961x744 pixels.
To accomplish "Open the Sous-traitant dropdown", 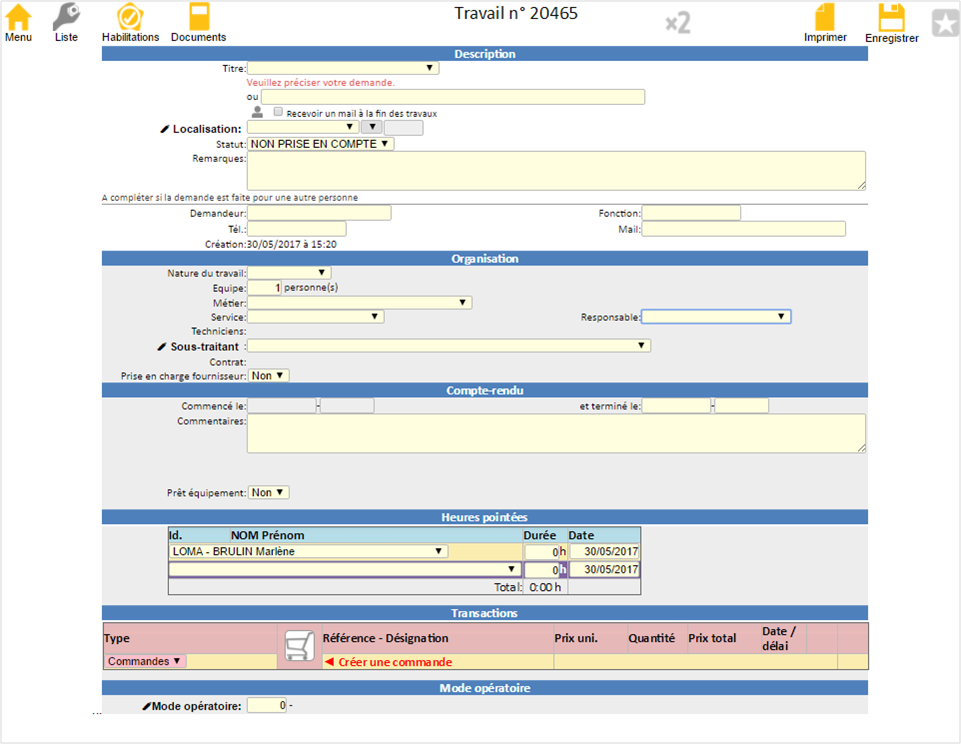I will point(449,346).
